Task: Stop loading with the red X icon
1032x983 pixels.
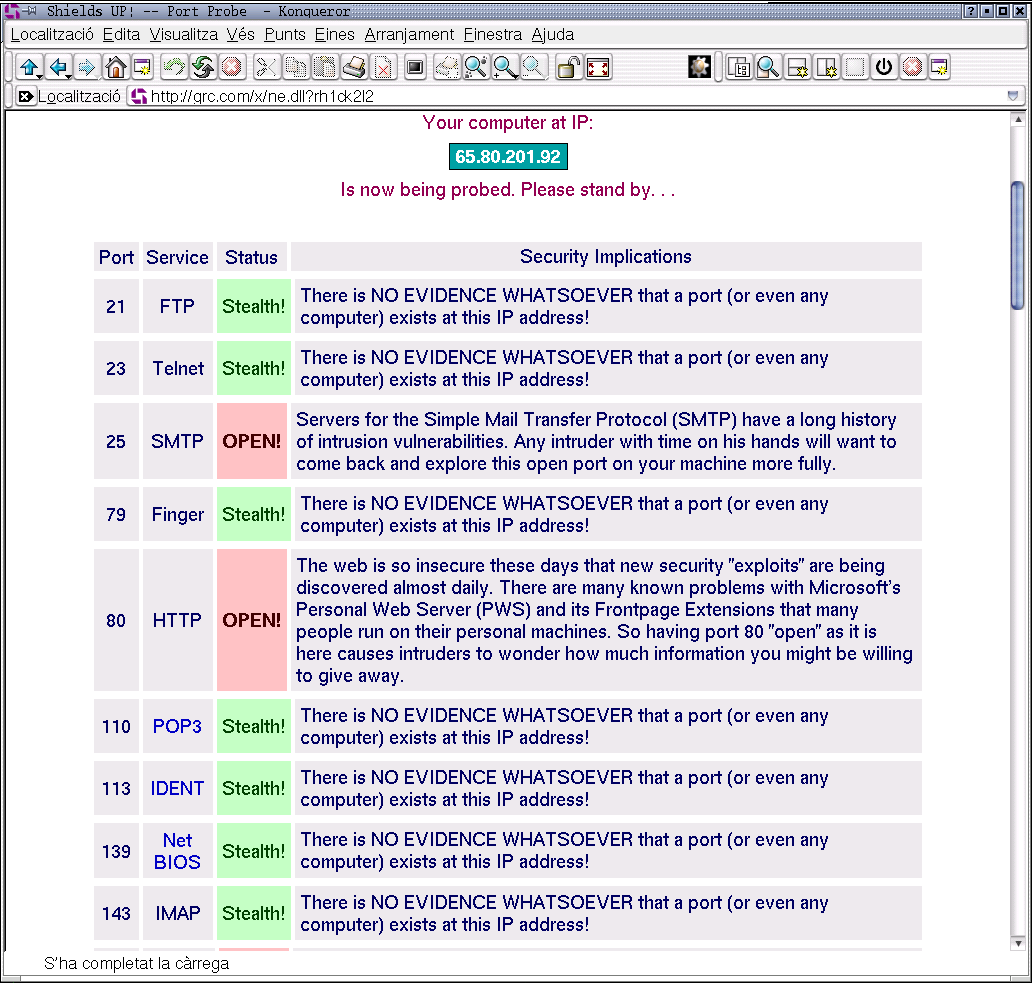Action: [232, 66]
